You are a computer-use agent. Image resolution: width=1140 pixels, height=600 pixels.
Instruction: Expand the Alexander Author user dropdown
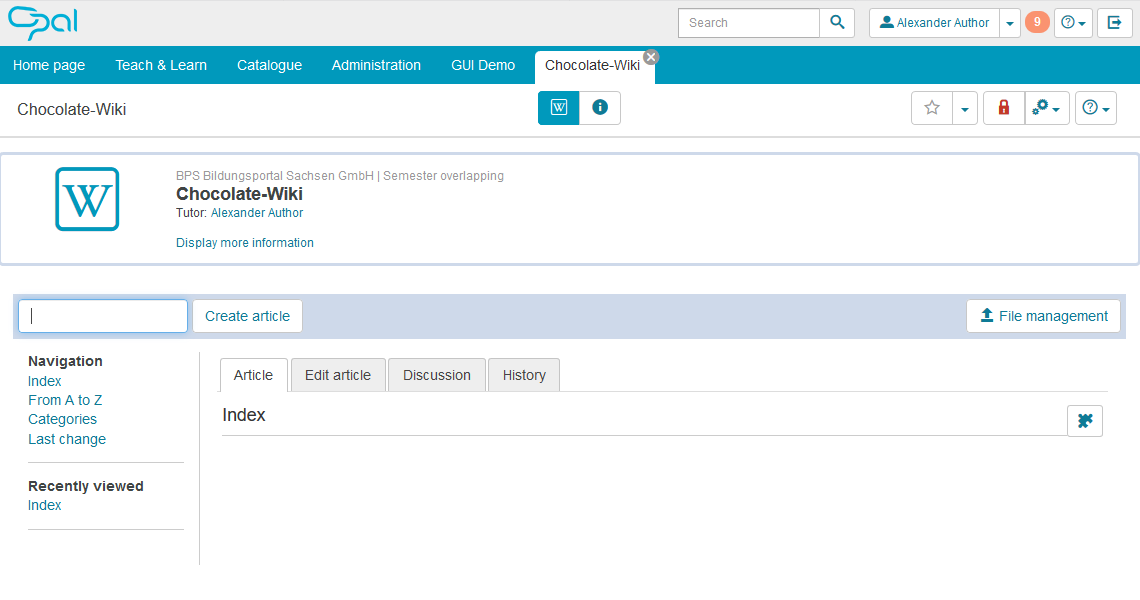point(1010,23)
